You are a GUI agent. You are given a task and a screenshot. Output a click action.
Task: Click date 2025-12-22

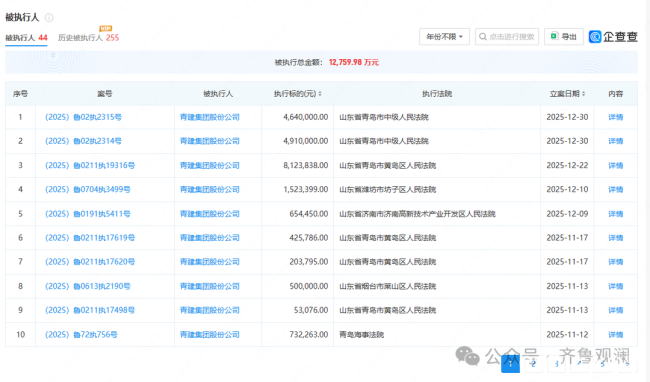(x=567, y=165)
